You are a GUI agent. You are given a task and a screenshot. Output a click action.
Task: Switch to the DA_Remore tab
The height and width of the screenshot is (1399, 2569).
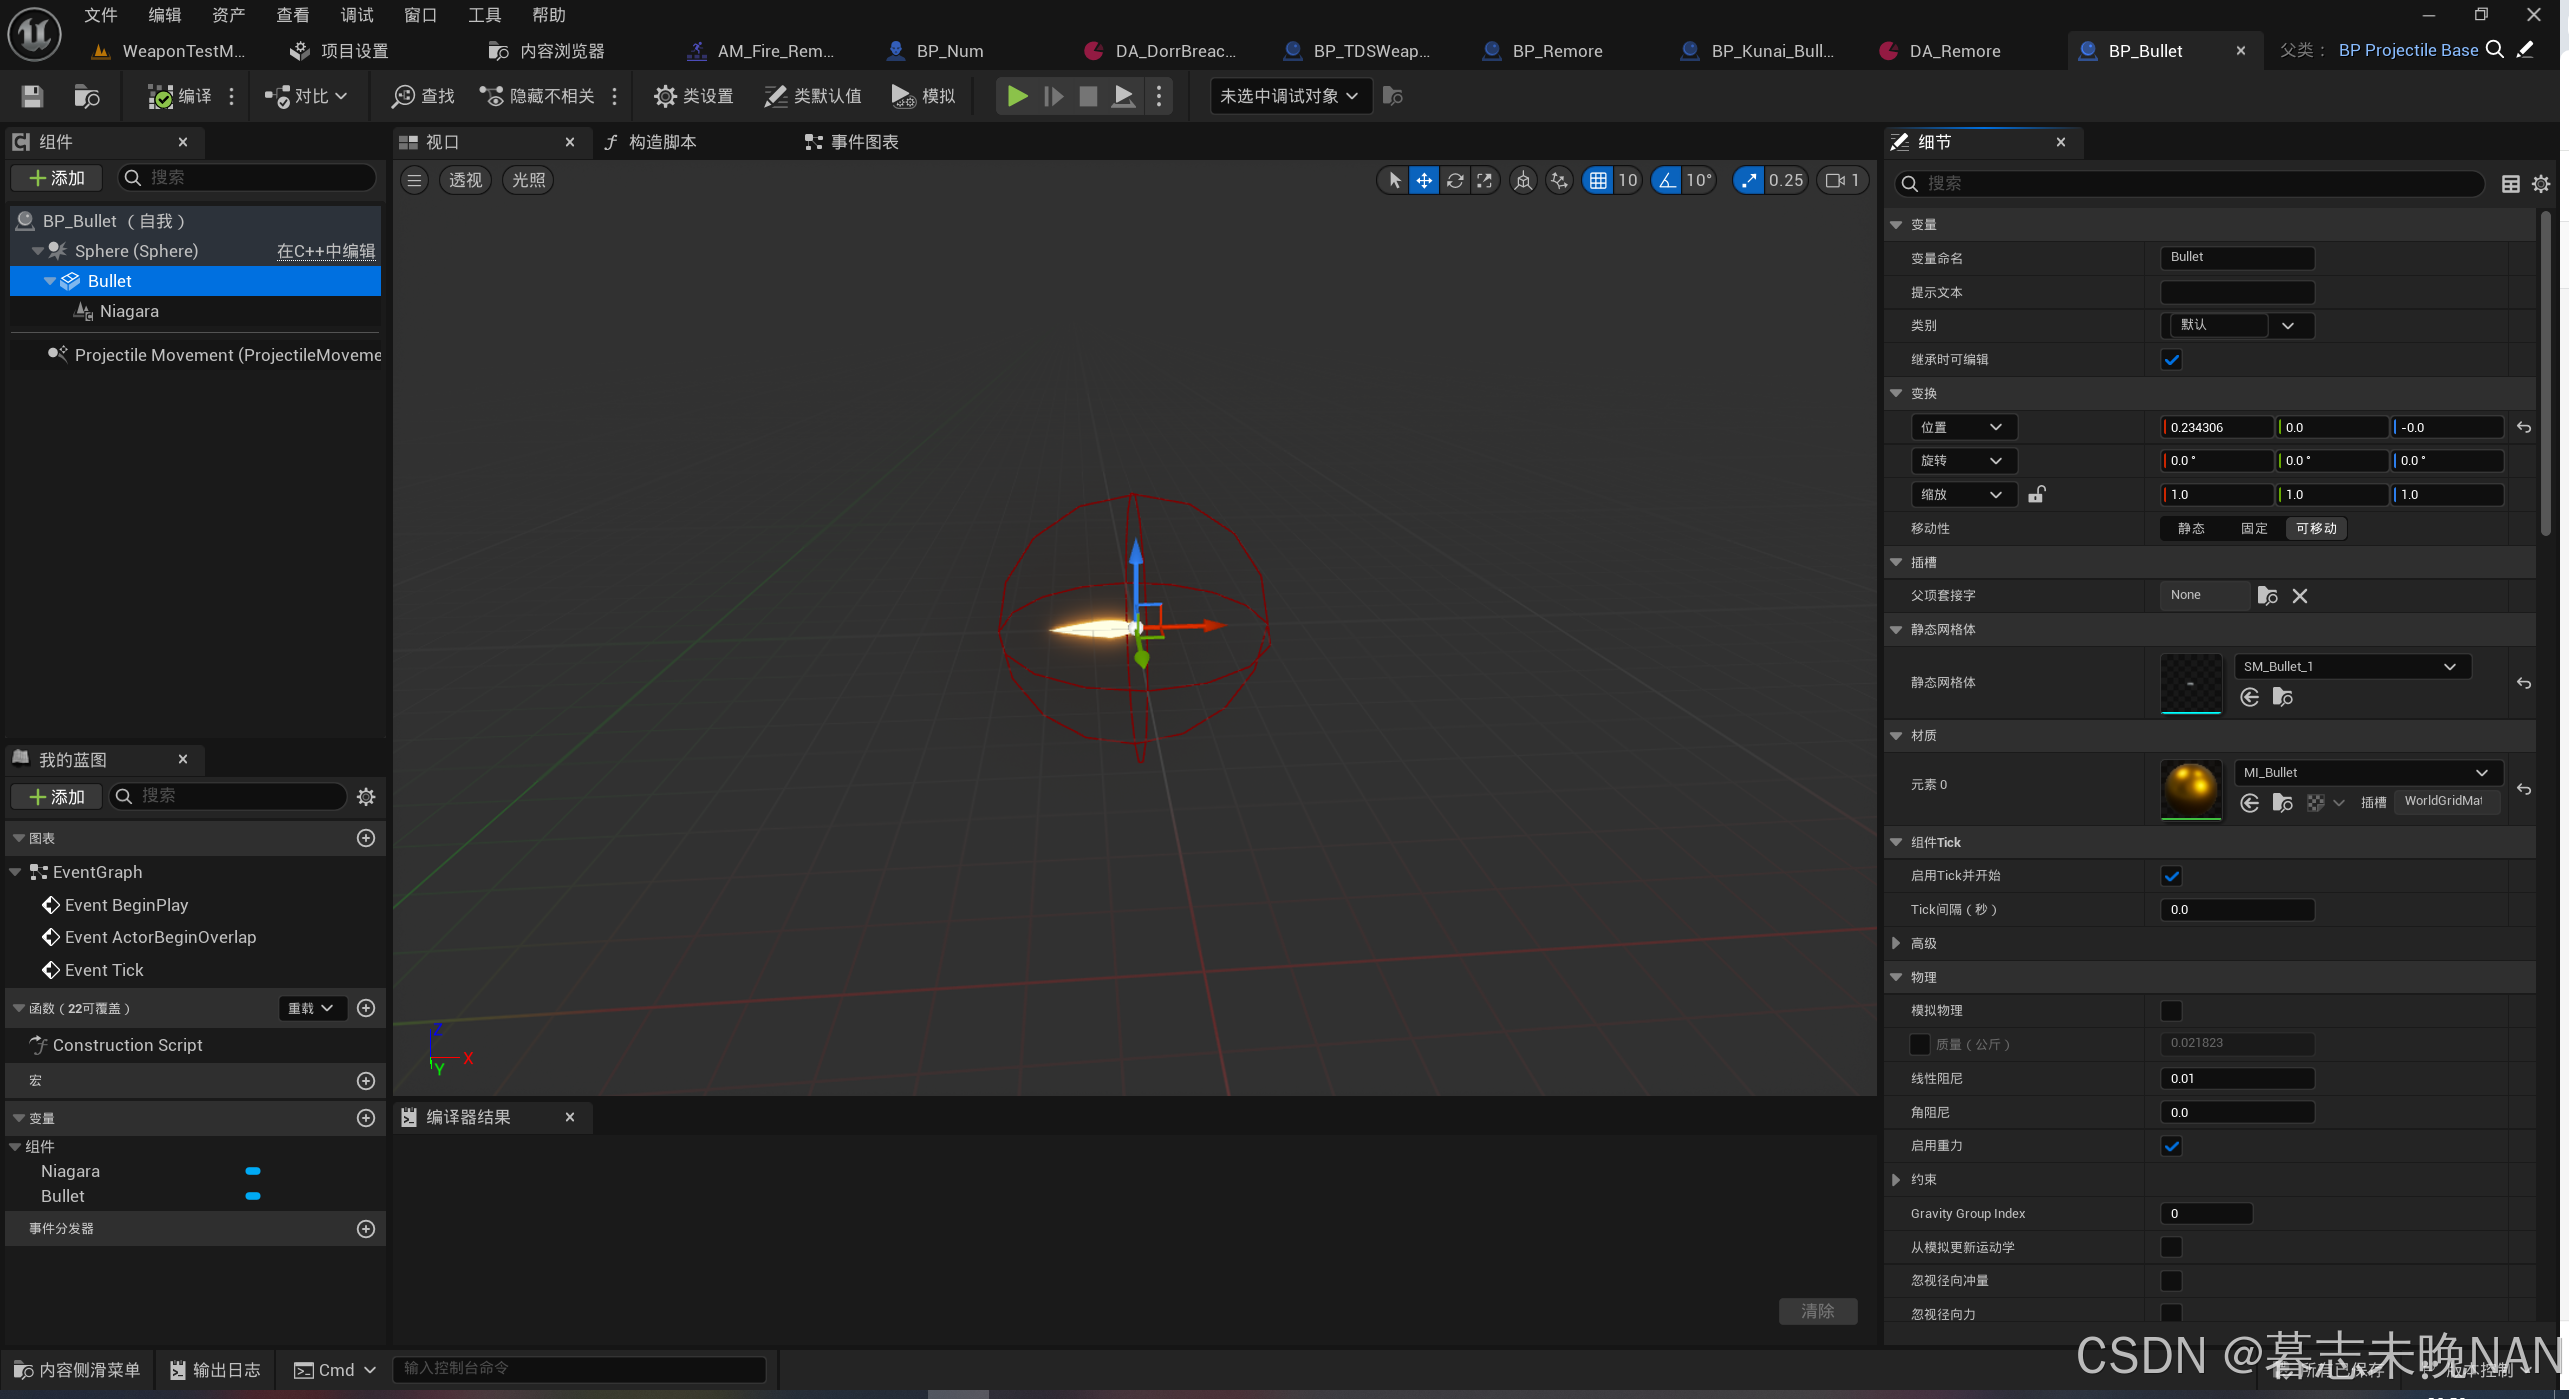[1942, 51]
